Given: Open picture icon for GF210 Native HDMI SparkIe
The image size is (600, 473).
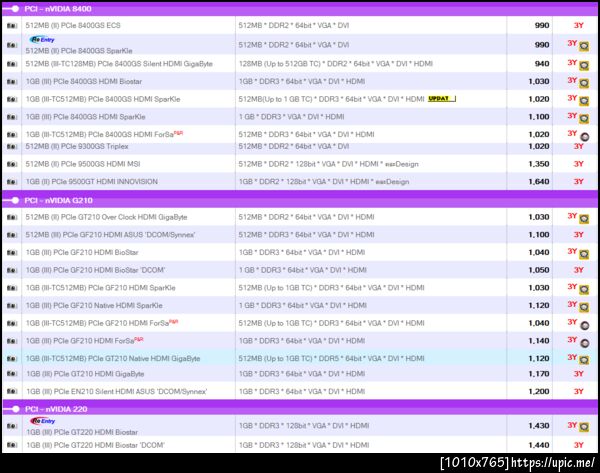Looking at the screenshot, I should click(12, 306).
